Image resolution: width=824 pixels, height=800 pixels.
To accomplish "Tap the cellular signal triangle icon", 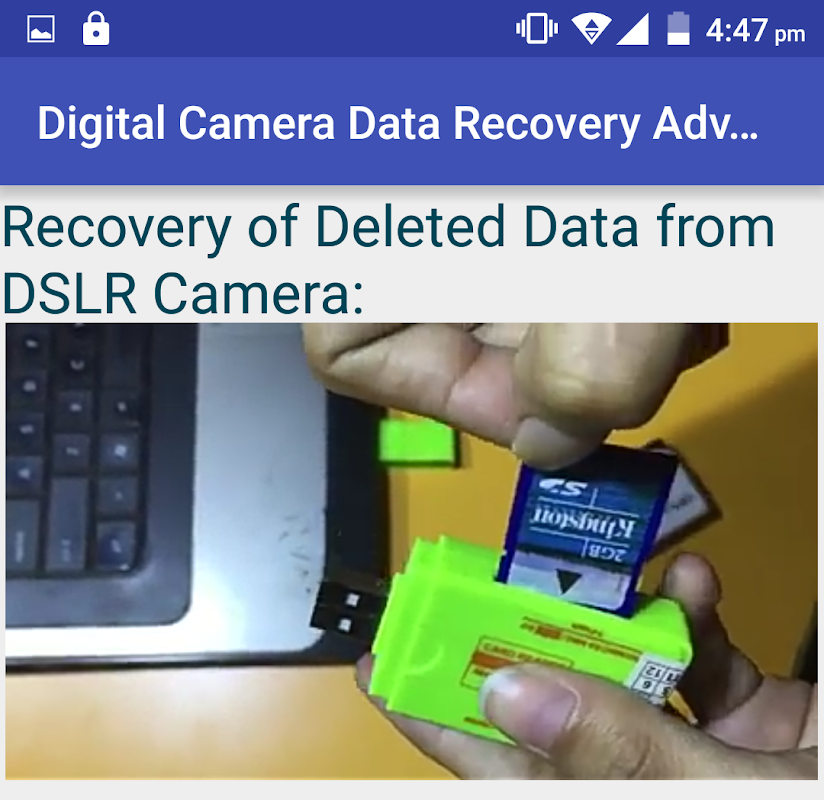I will (x=632, y=29).
